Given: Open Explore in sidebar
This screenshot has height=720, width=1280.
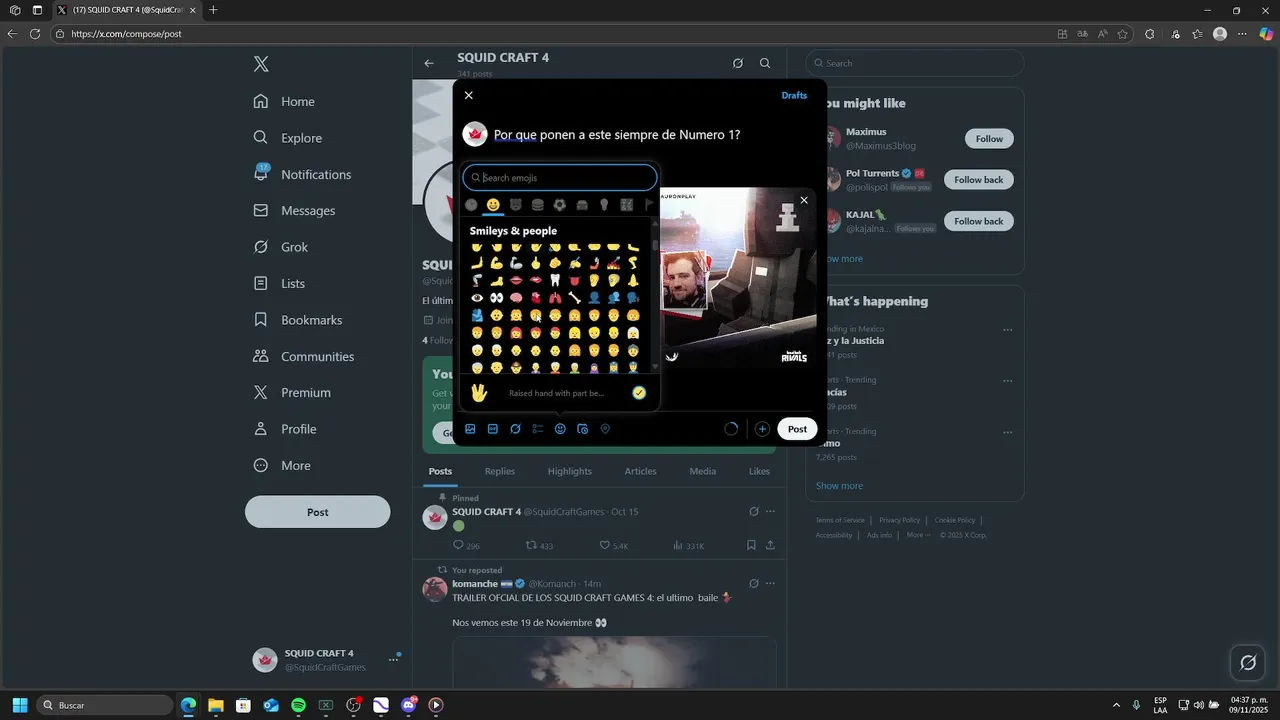Looking at the screenshot, I should coord(288,138).
